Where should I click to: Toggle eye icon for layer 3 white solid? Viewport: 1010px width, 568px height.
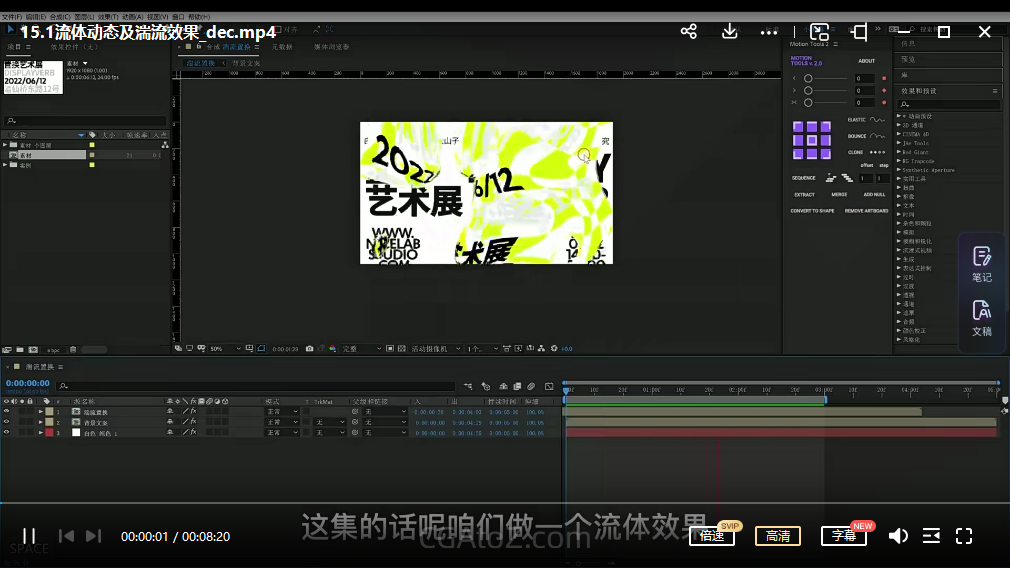click(x=7, y=433)
